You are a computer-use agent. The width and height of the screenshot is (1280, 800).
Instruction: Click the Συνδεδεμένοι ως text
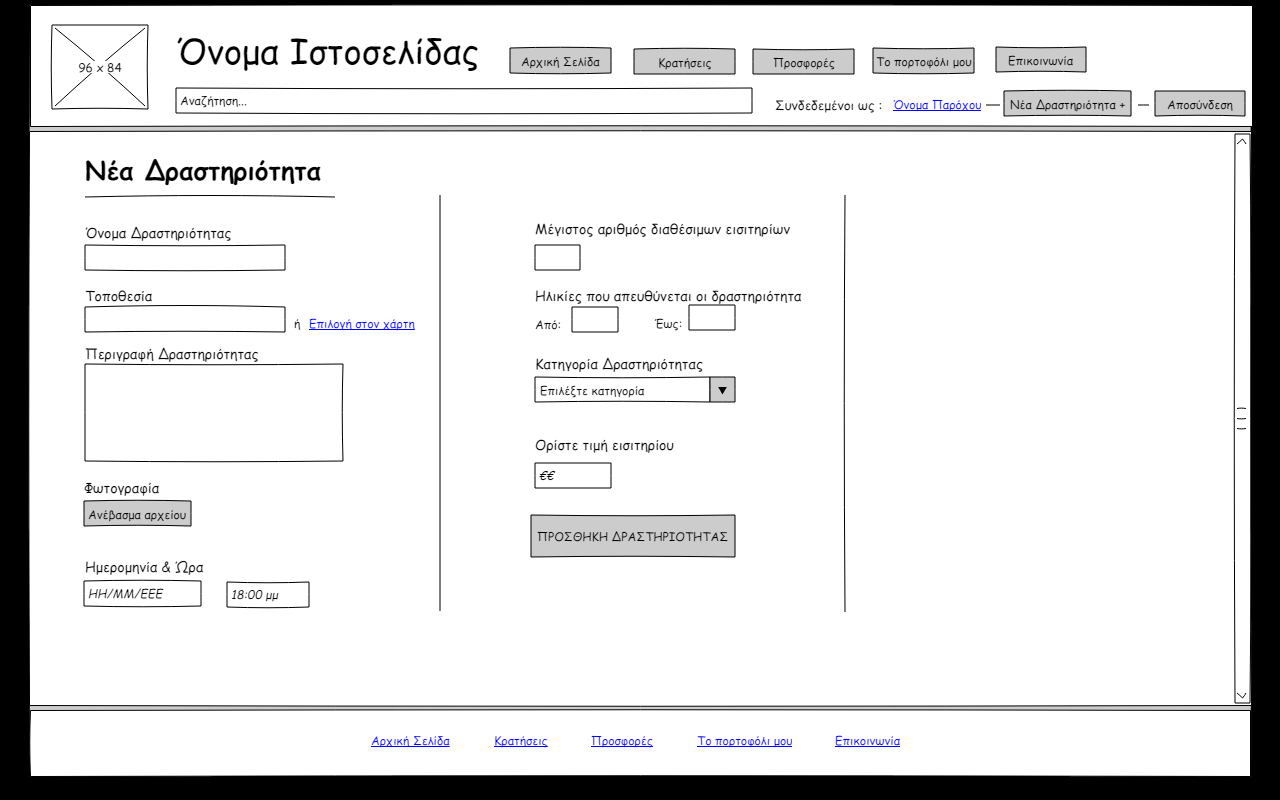click(x=829, y=105)
